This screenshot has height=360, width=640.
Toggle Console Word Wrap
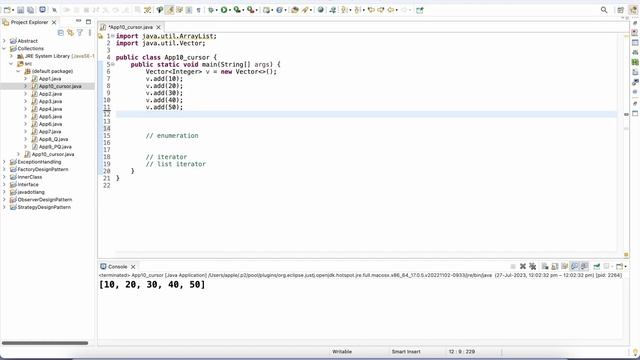tap(564, 266)
